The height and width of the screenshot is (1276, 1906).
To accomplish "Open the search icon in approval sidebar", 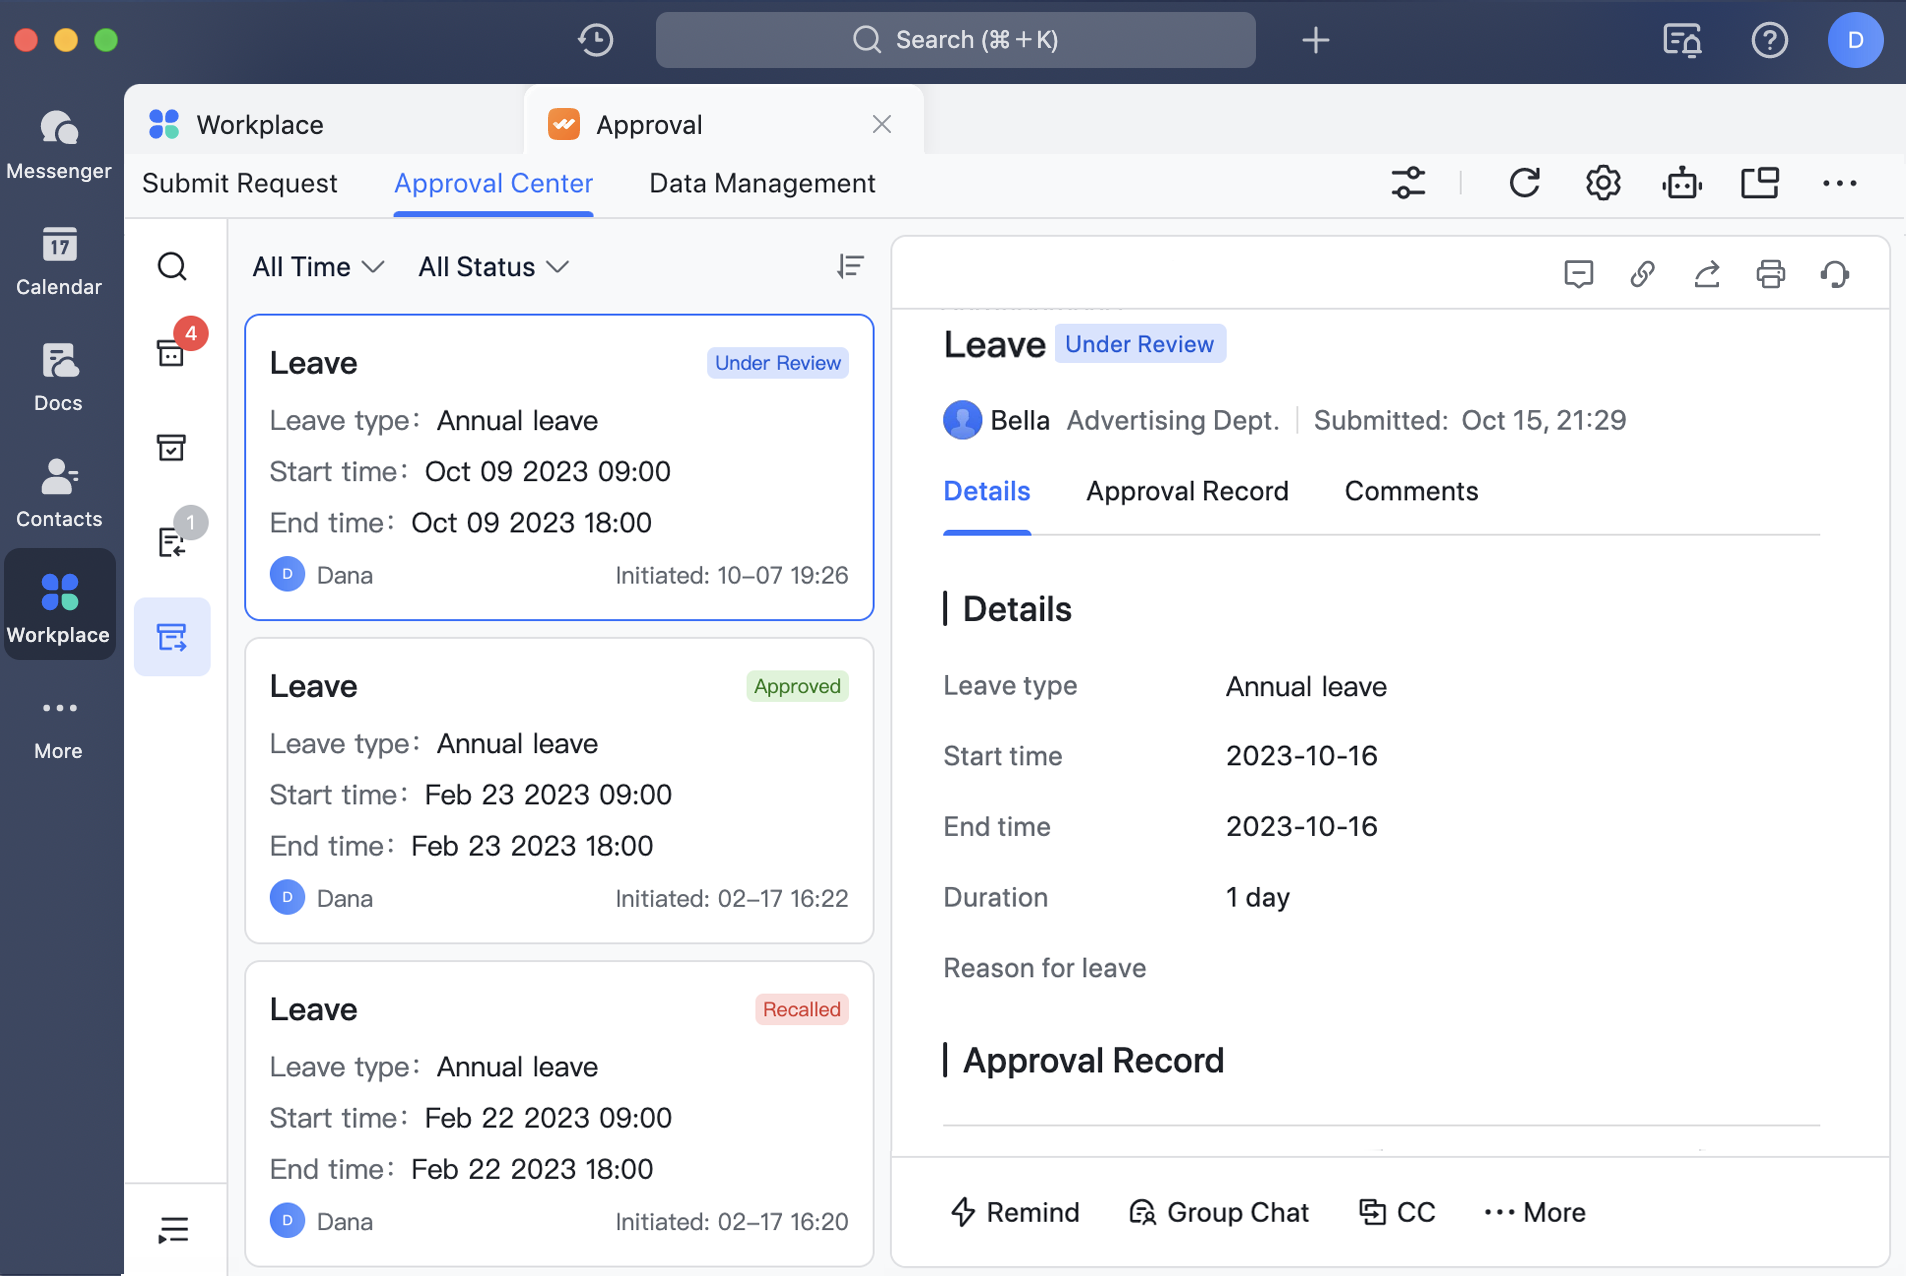I will pyautogui.click(x=172, y=266).
